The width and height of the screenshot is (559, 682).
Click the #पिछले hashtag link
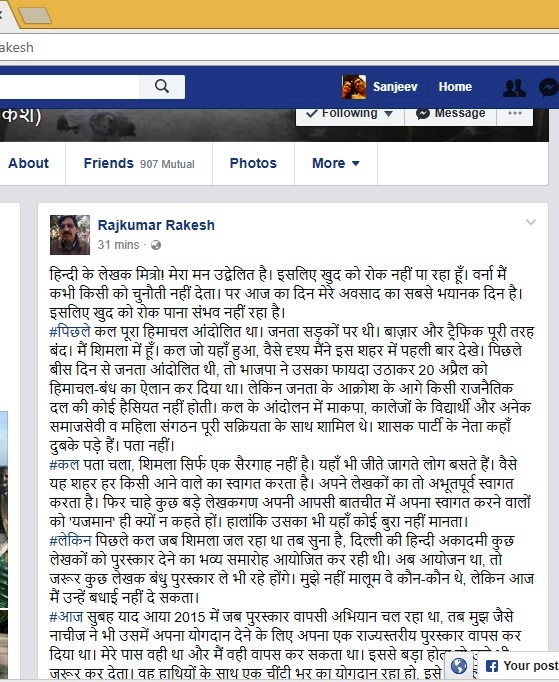[70, 331]
